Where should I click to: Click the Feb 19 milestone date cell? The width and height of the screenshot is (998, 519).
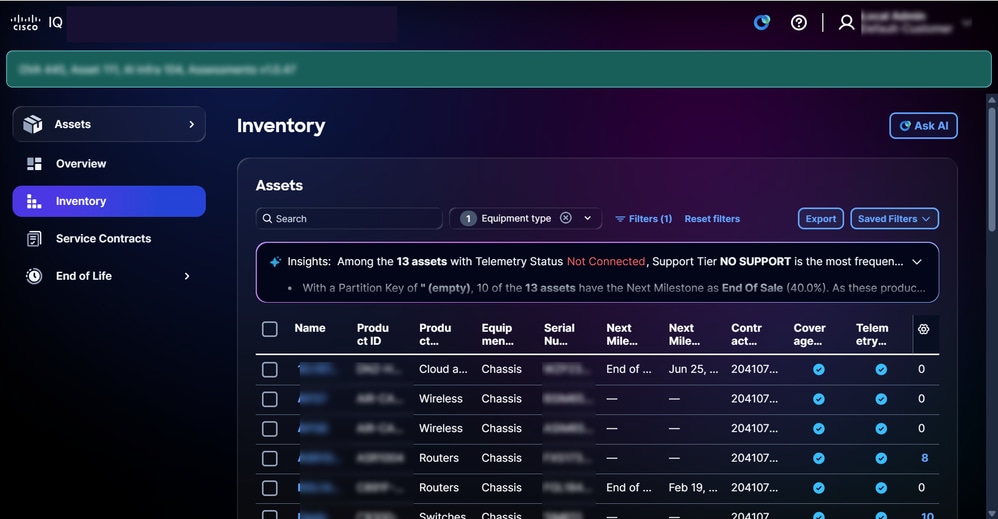692,488
